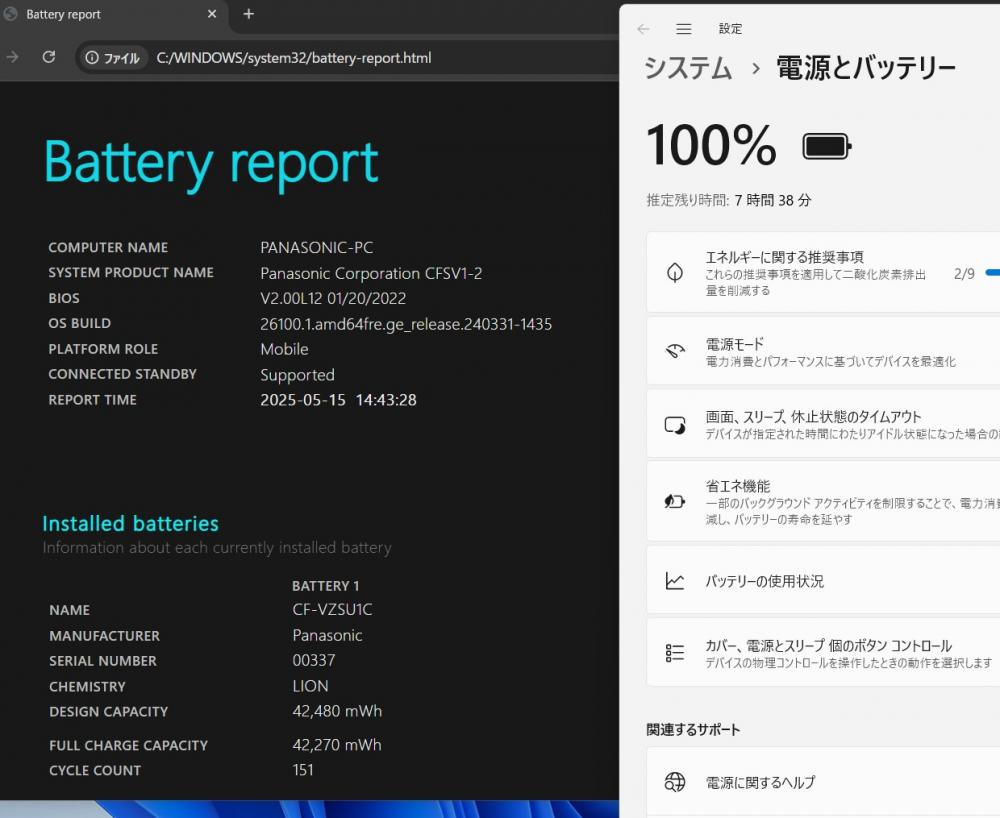Select platform role value Mobile
Image resolution: width=1000 pixels, height=818 pixels.
(x=284, y=349)
